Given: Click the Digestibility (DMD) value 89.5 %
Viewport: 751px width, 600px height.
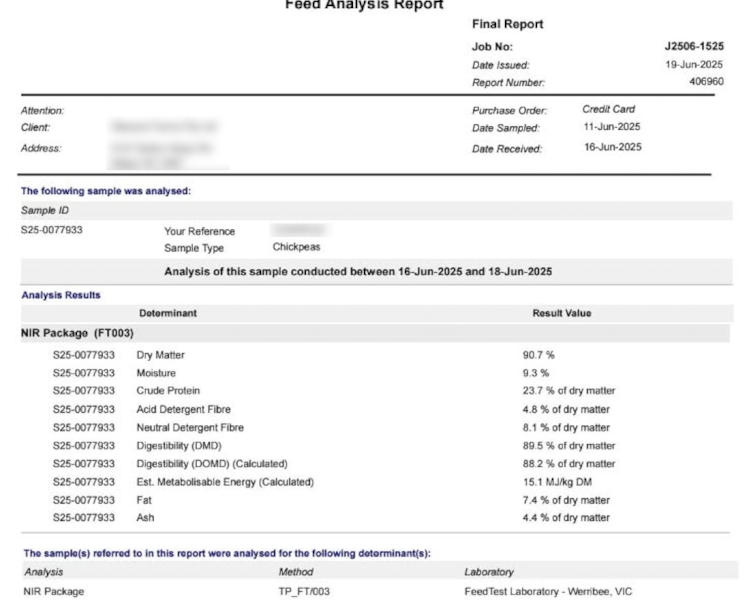Looking at the screenshot, I should [x=568, y=445].
